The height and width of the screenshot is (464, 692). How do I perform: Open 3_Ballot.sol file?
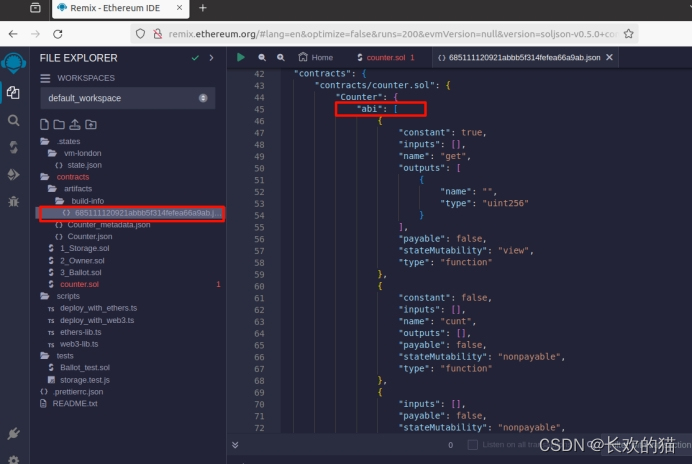click(x=75, y=272)
